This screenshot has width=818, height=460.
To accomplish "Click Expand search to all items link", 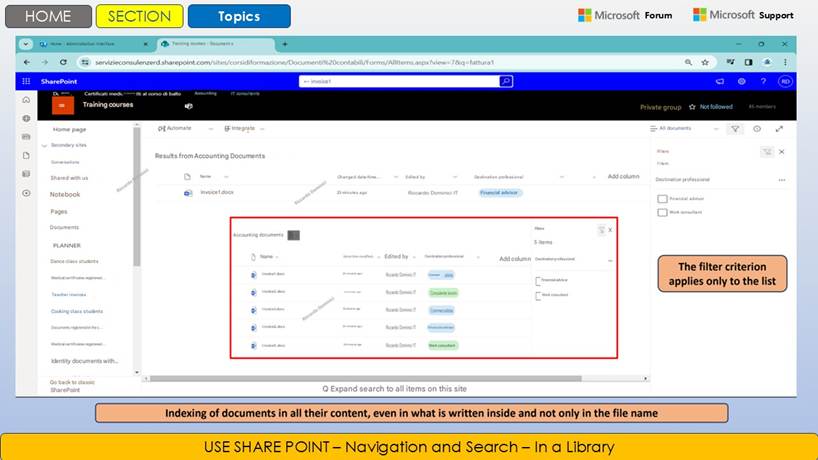I will 395,388.
